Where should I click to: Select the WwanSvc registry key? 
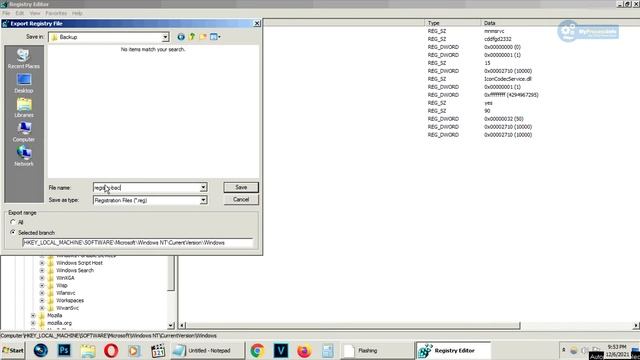tap(67, 308)
